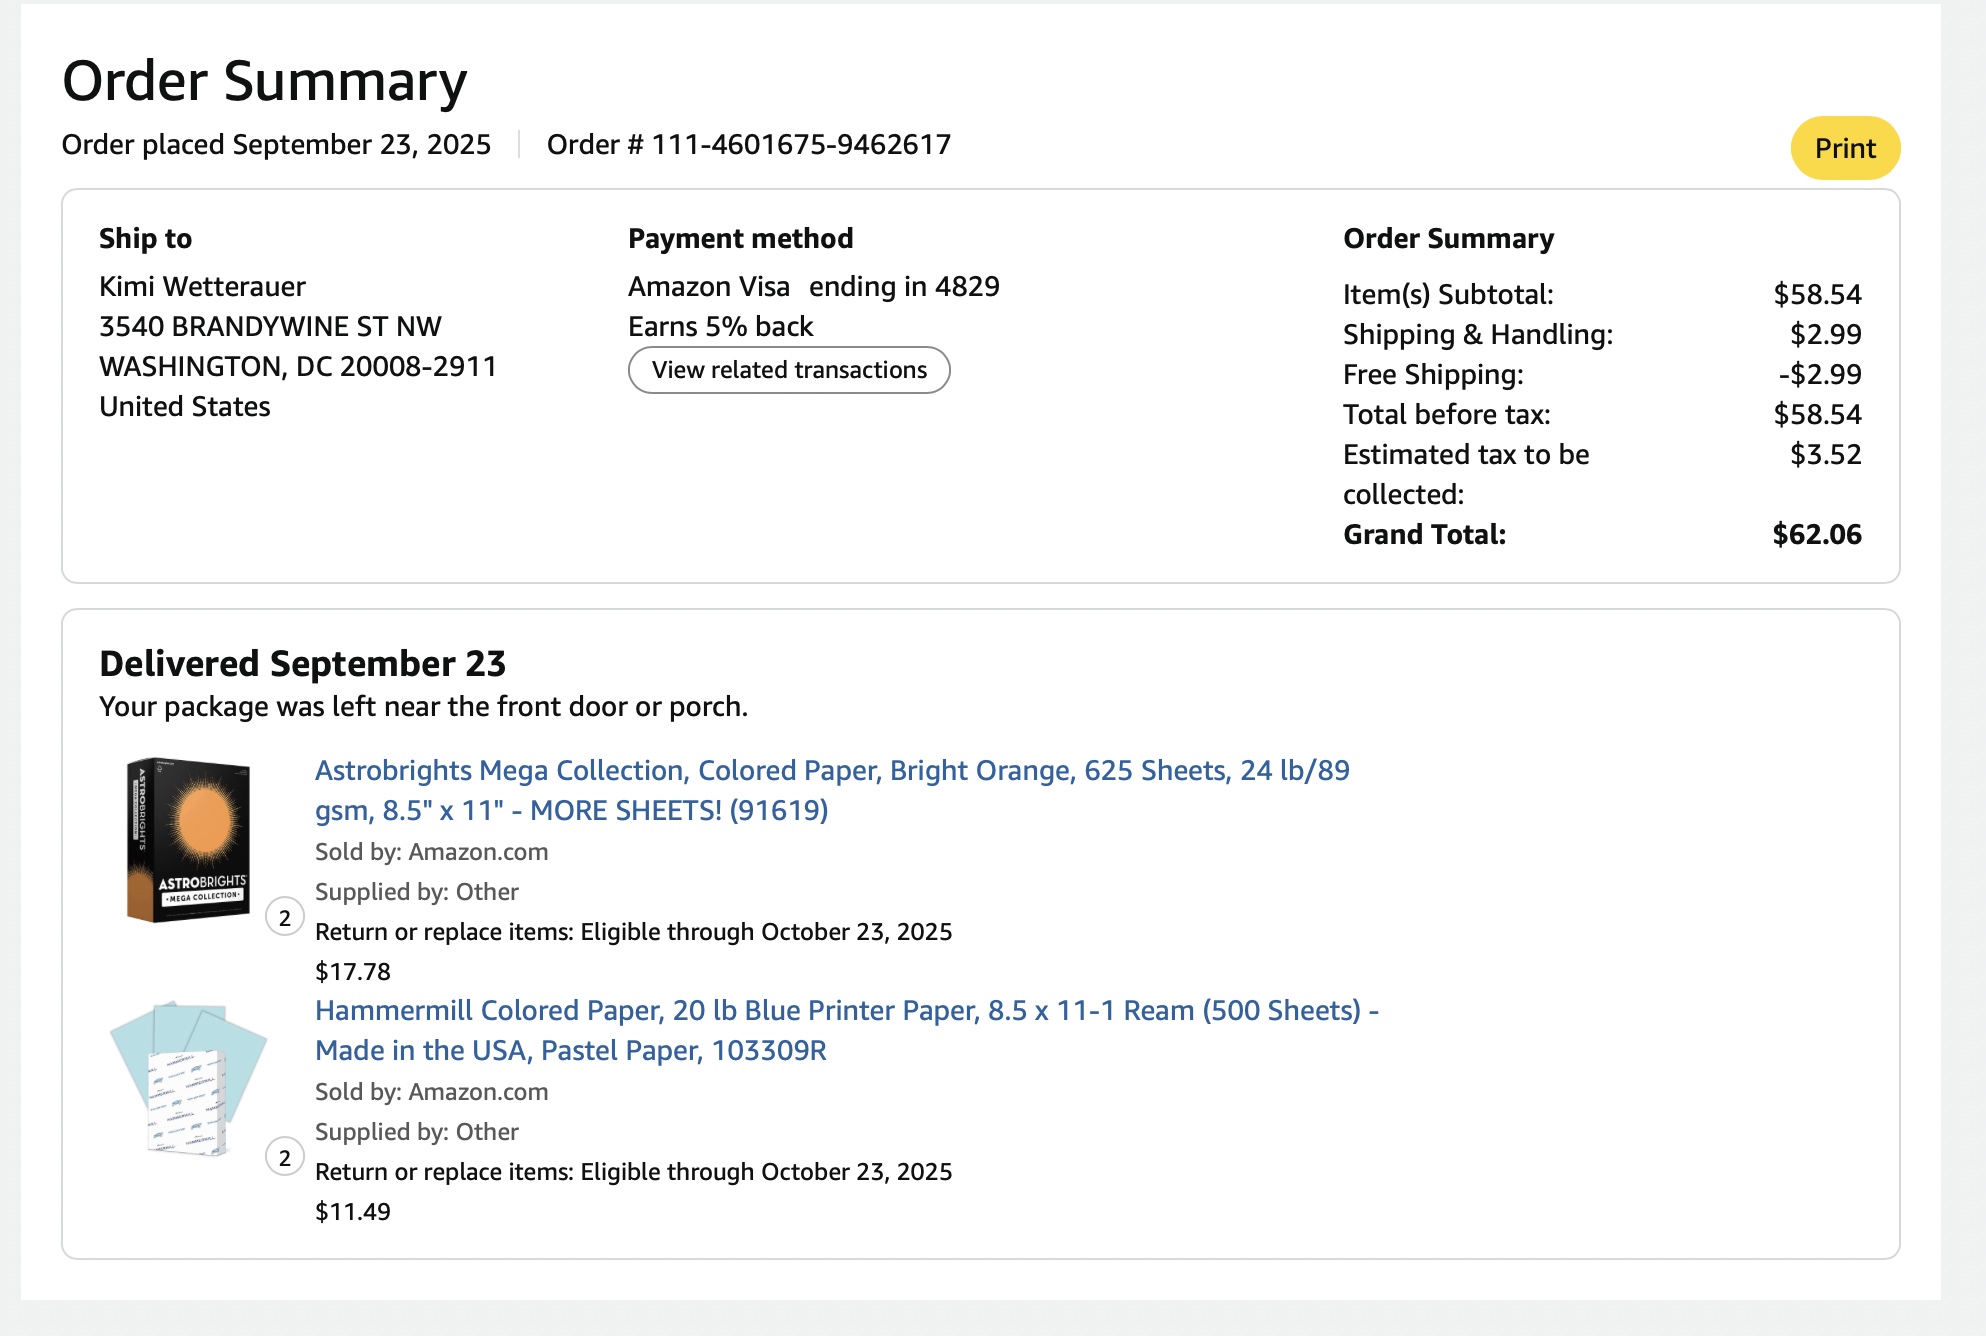This screenshot has width=1986, height=1336.
Task: Select the Delivered September 23 heading
Action: [303, 663]
